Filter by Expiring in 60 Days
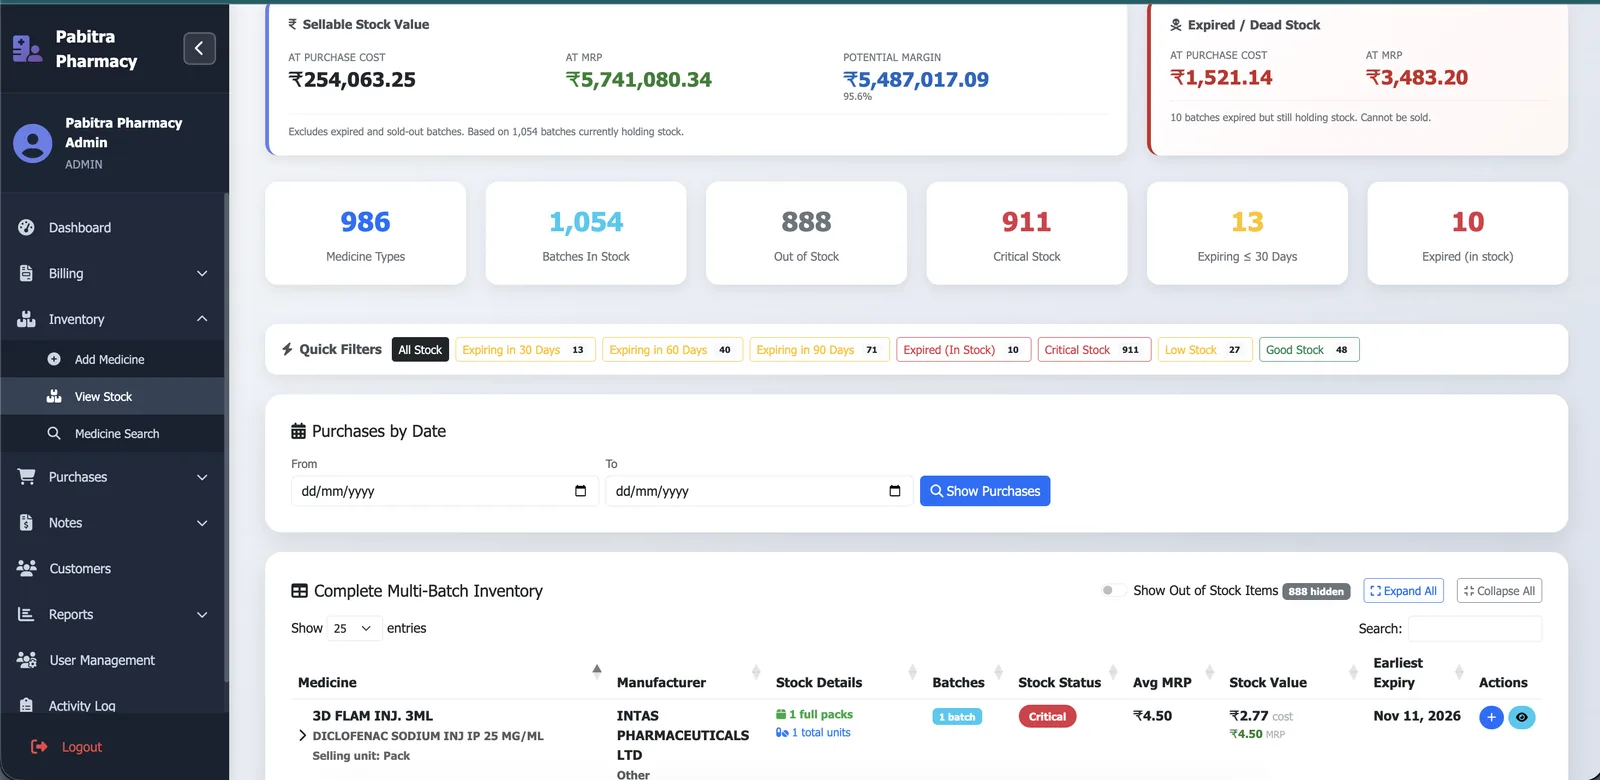This screenshot has height=780, width=1600. pyautogui.click(x=672, y=350)
